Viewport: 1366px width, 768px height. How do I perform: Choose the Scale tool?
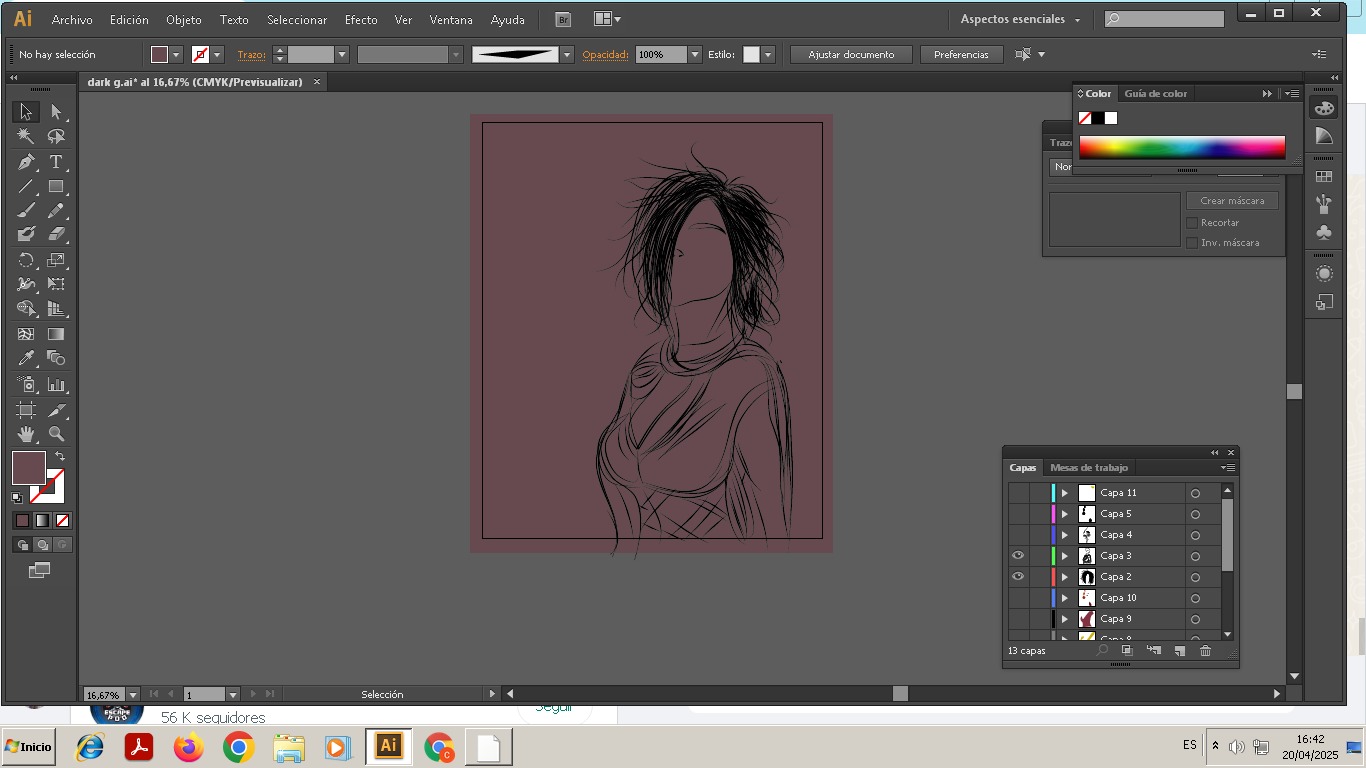56,260
